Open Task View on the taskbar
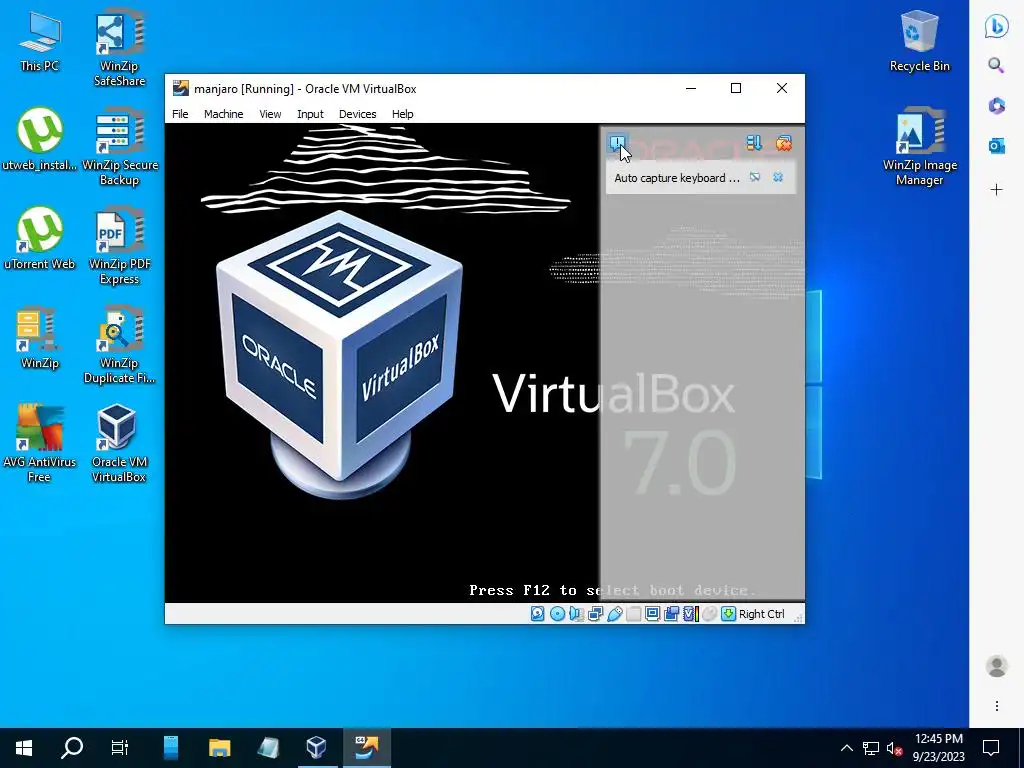 point(120,748)
